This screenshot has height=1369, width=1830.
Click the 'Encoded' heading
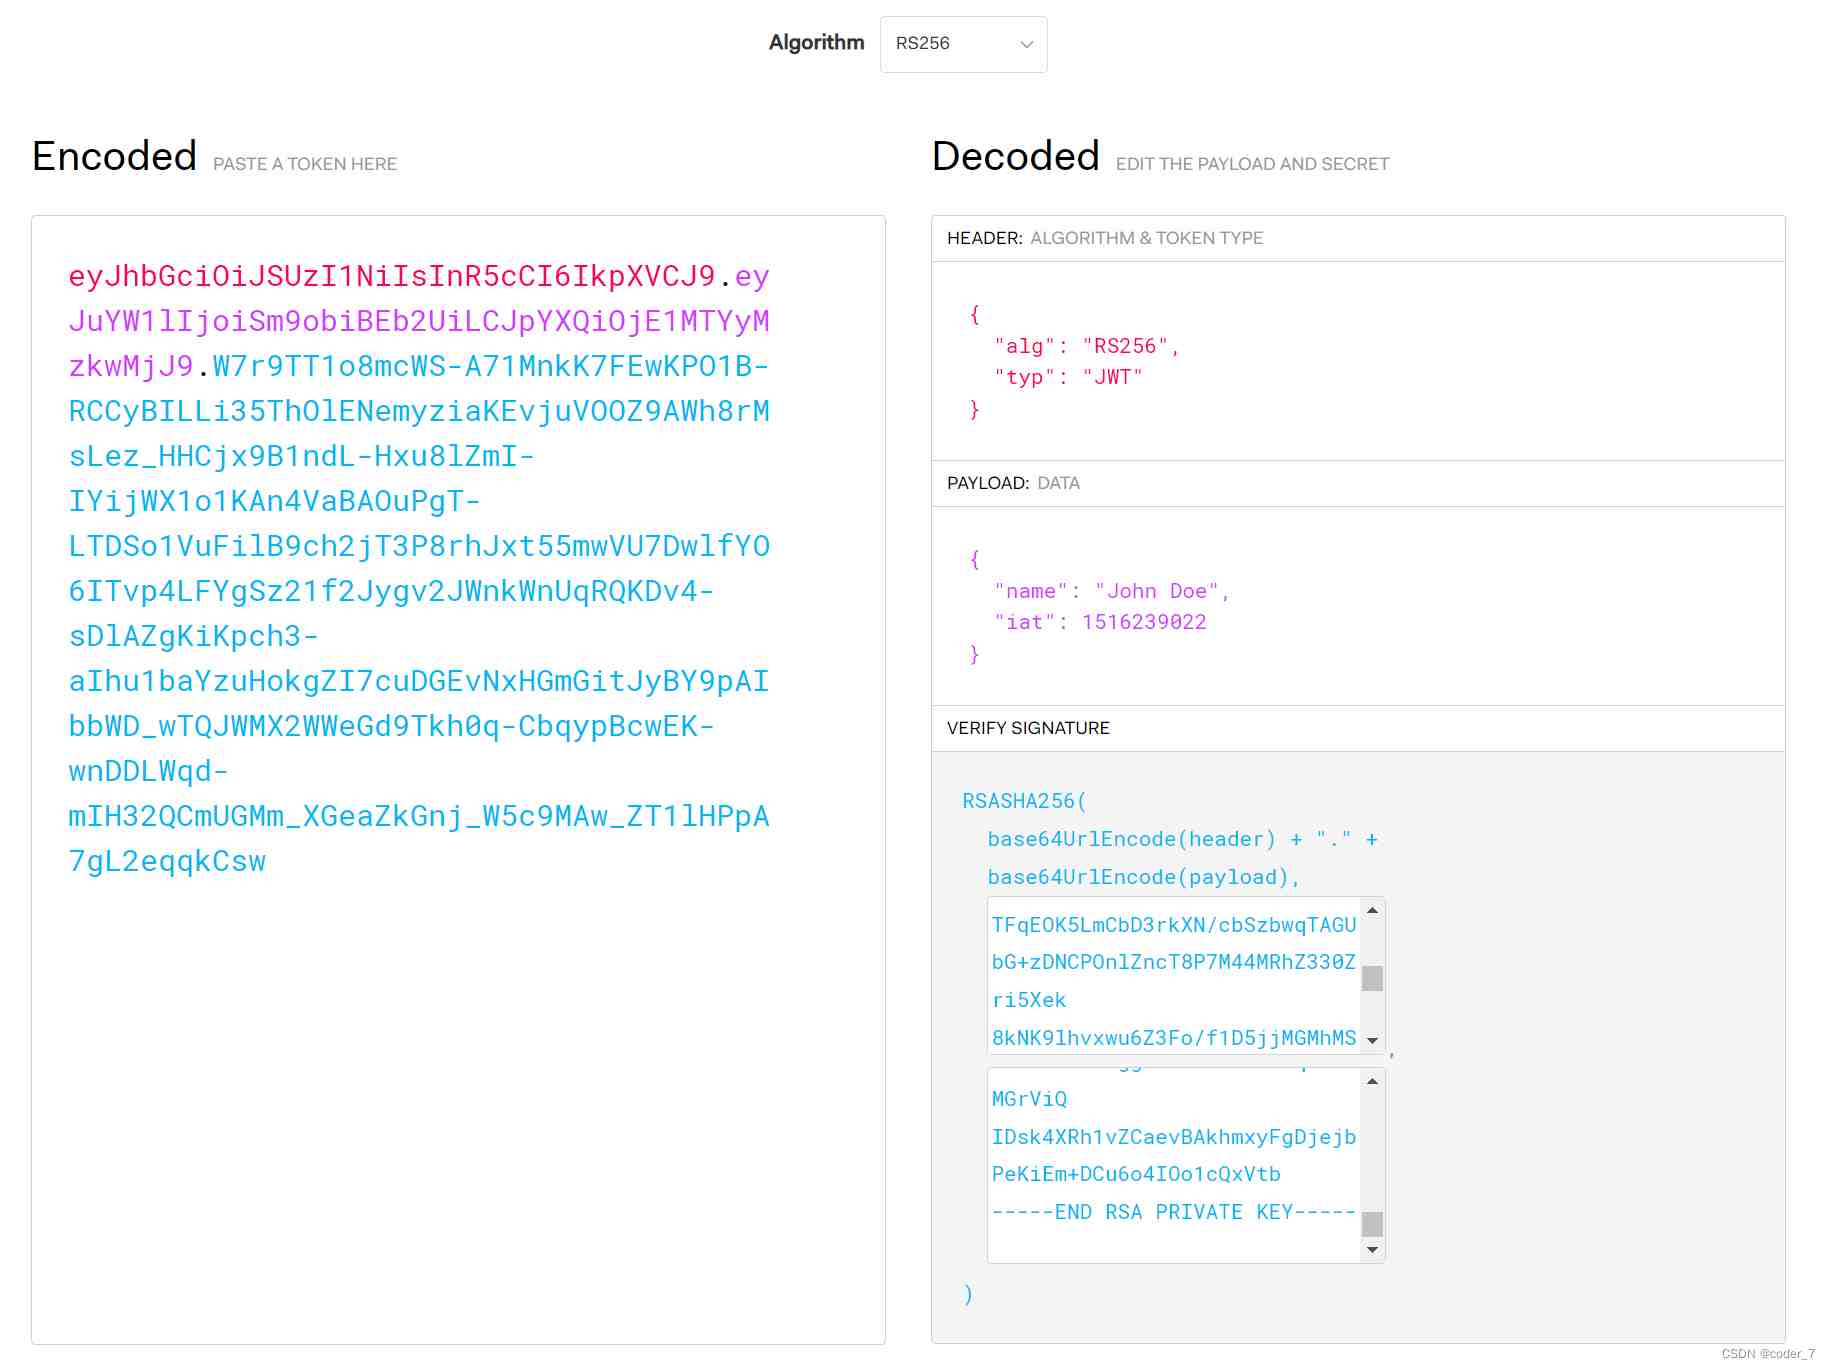114,157
